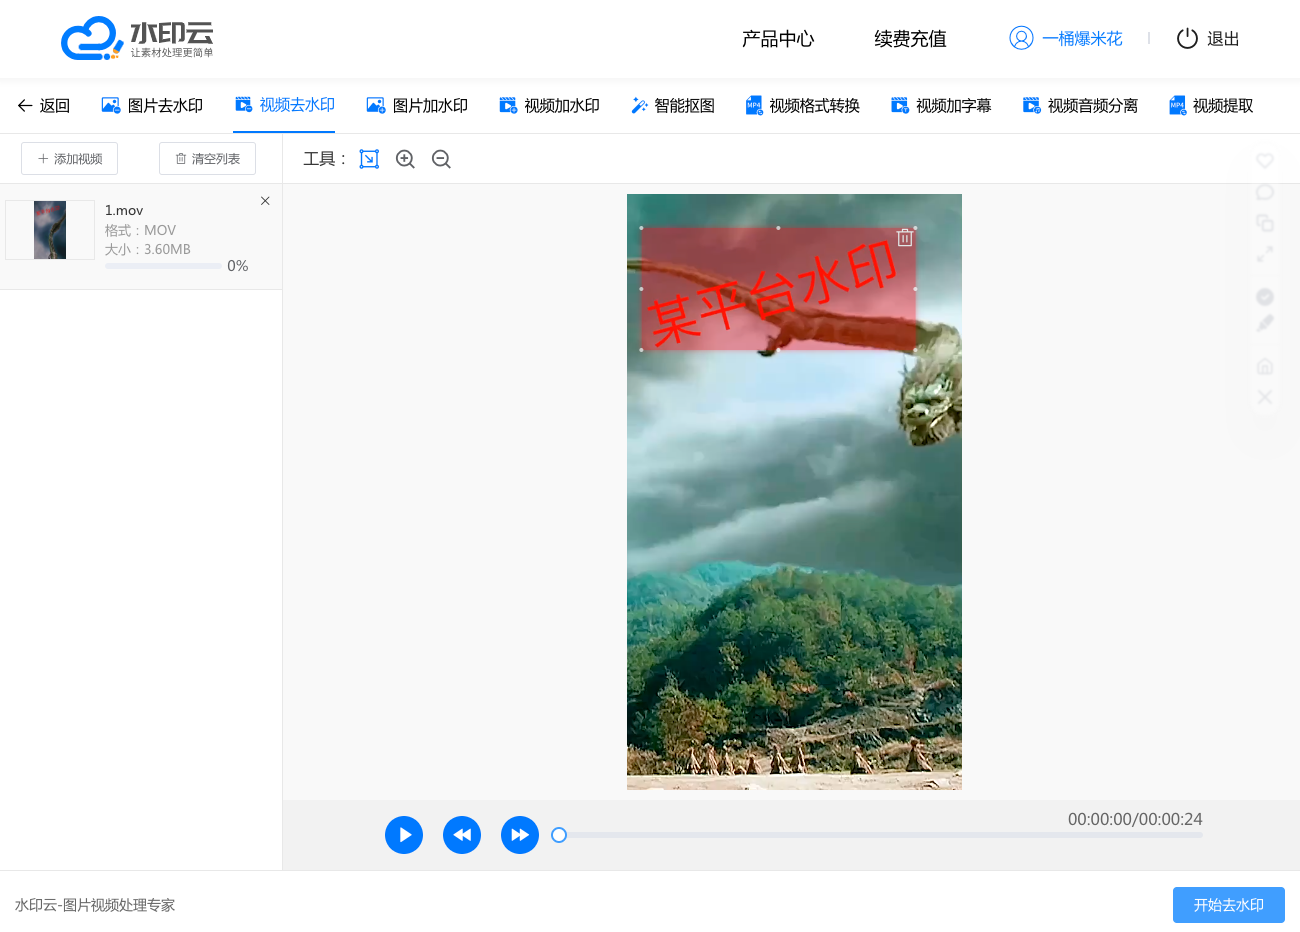Image resolution: width=1300 pixels, height=932 pixels.
Task: Open the 续费充值 page
Action: coord(910,39)
